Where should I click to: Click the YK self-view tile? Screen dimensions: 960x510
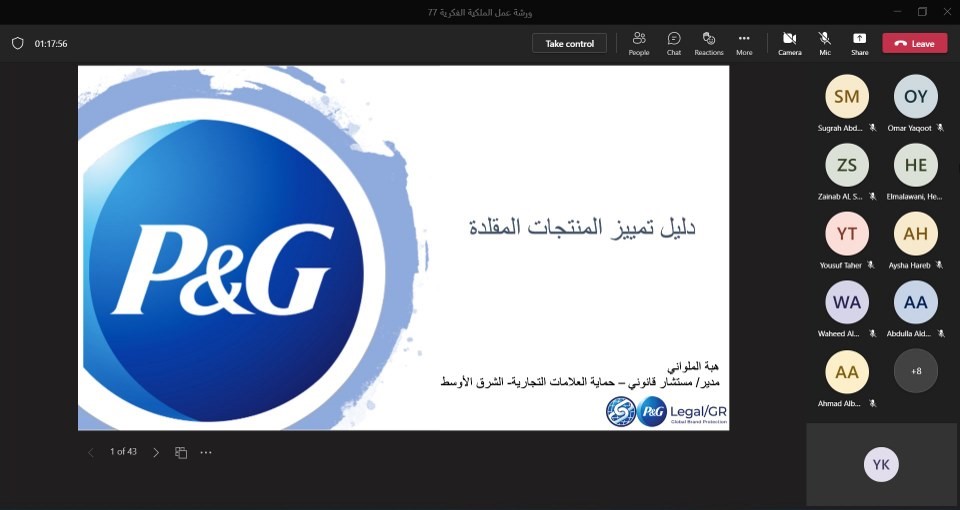881,465
